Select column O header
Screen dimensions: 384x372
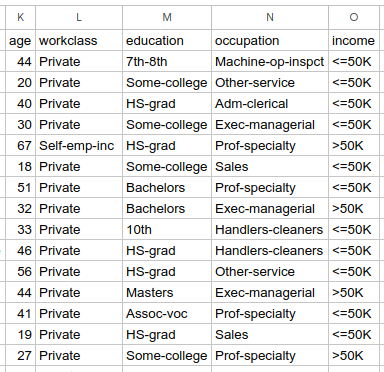click(354, 17)
